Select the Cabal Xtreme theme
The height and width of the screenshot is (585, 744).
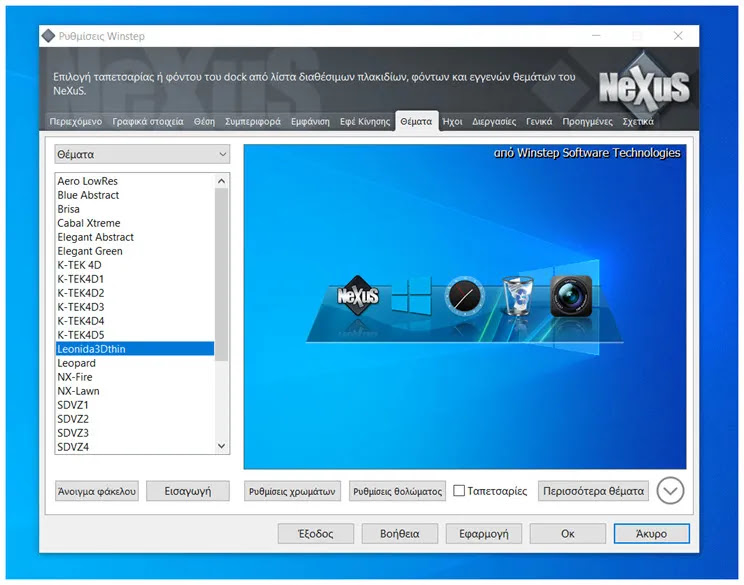[135, 223]
